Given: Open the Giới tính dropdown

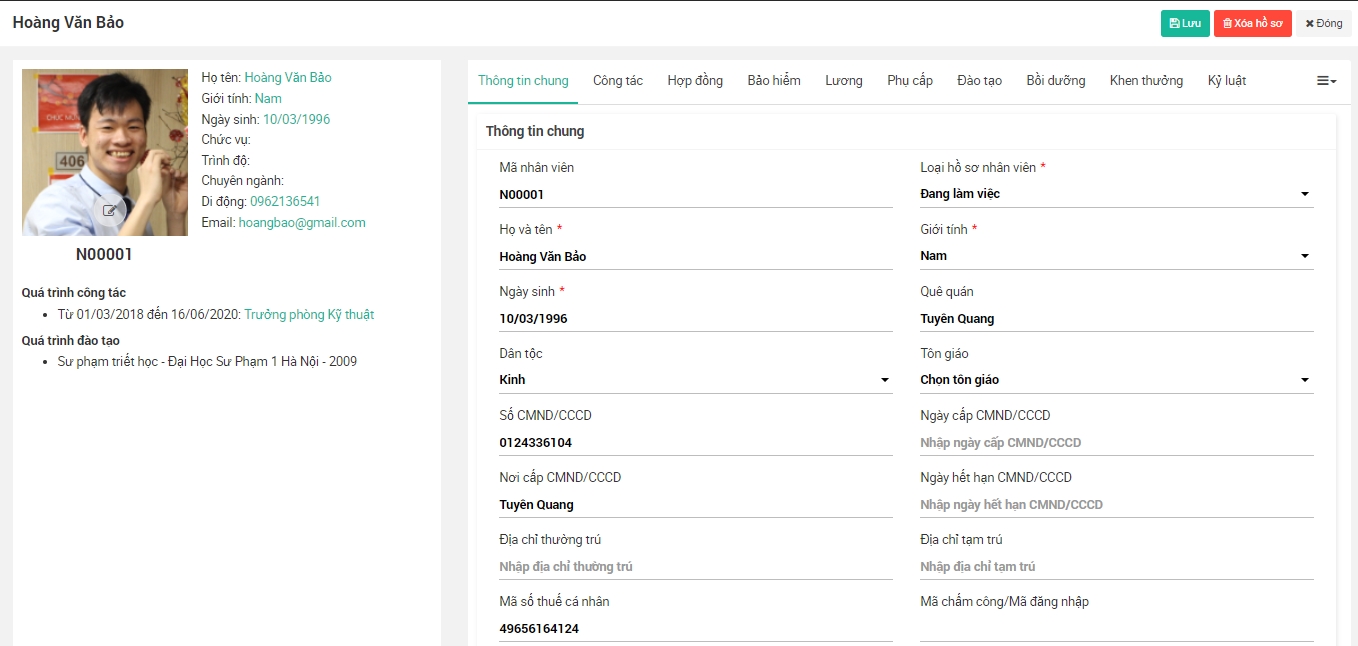Looking at the screenshot, I should [1116, 256].
